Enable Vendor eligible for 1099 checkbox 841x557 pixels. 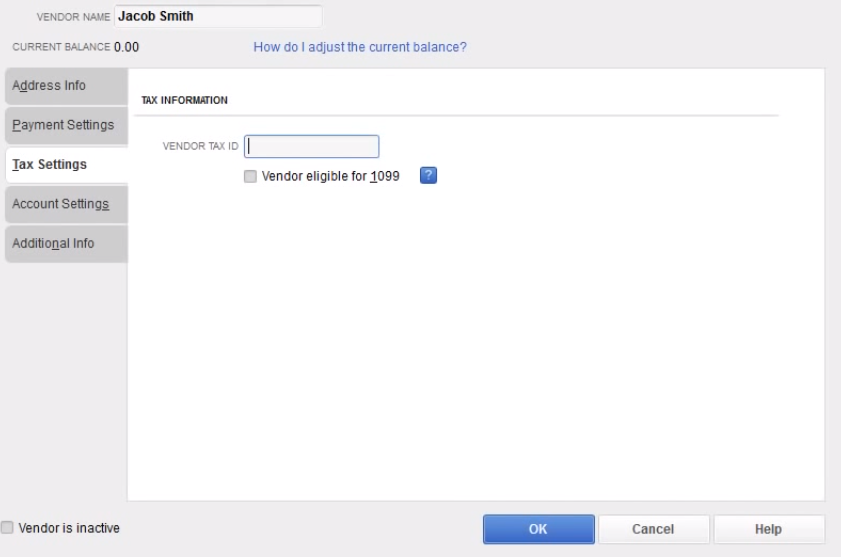251,177
